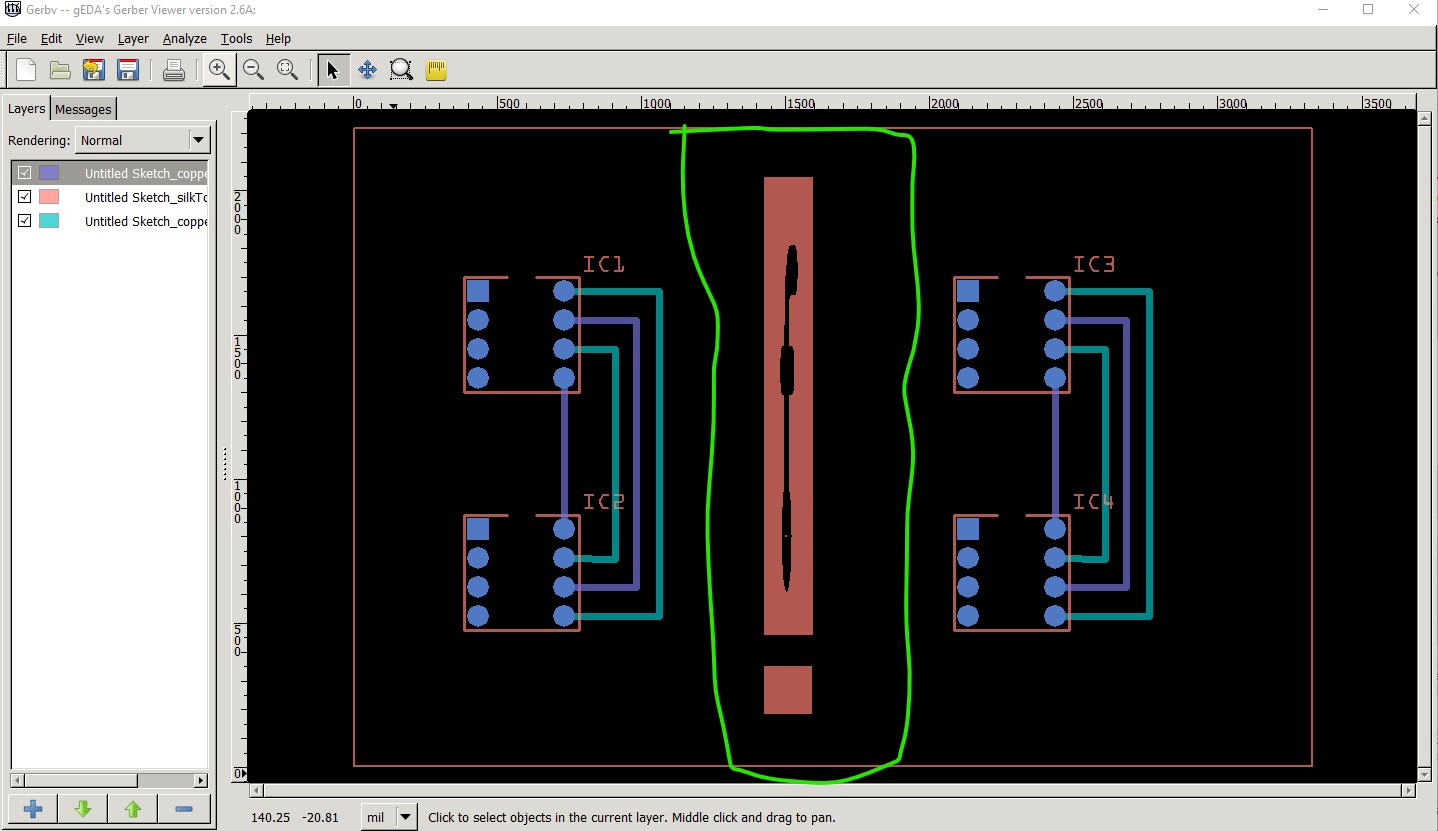Zoom in with the plus magnifier
Viewport: 1438px width, 831px height.
coord(219,70)
